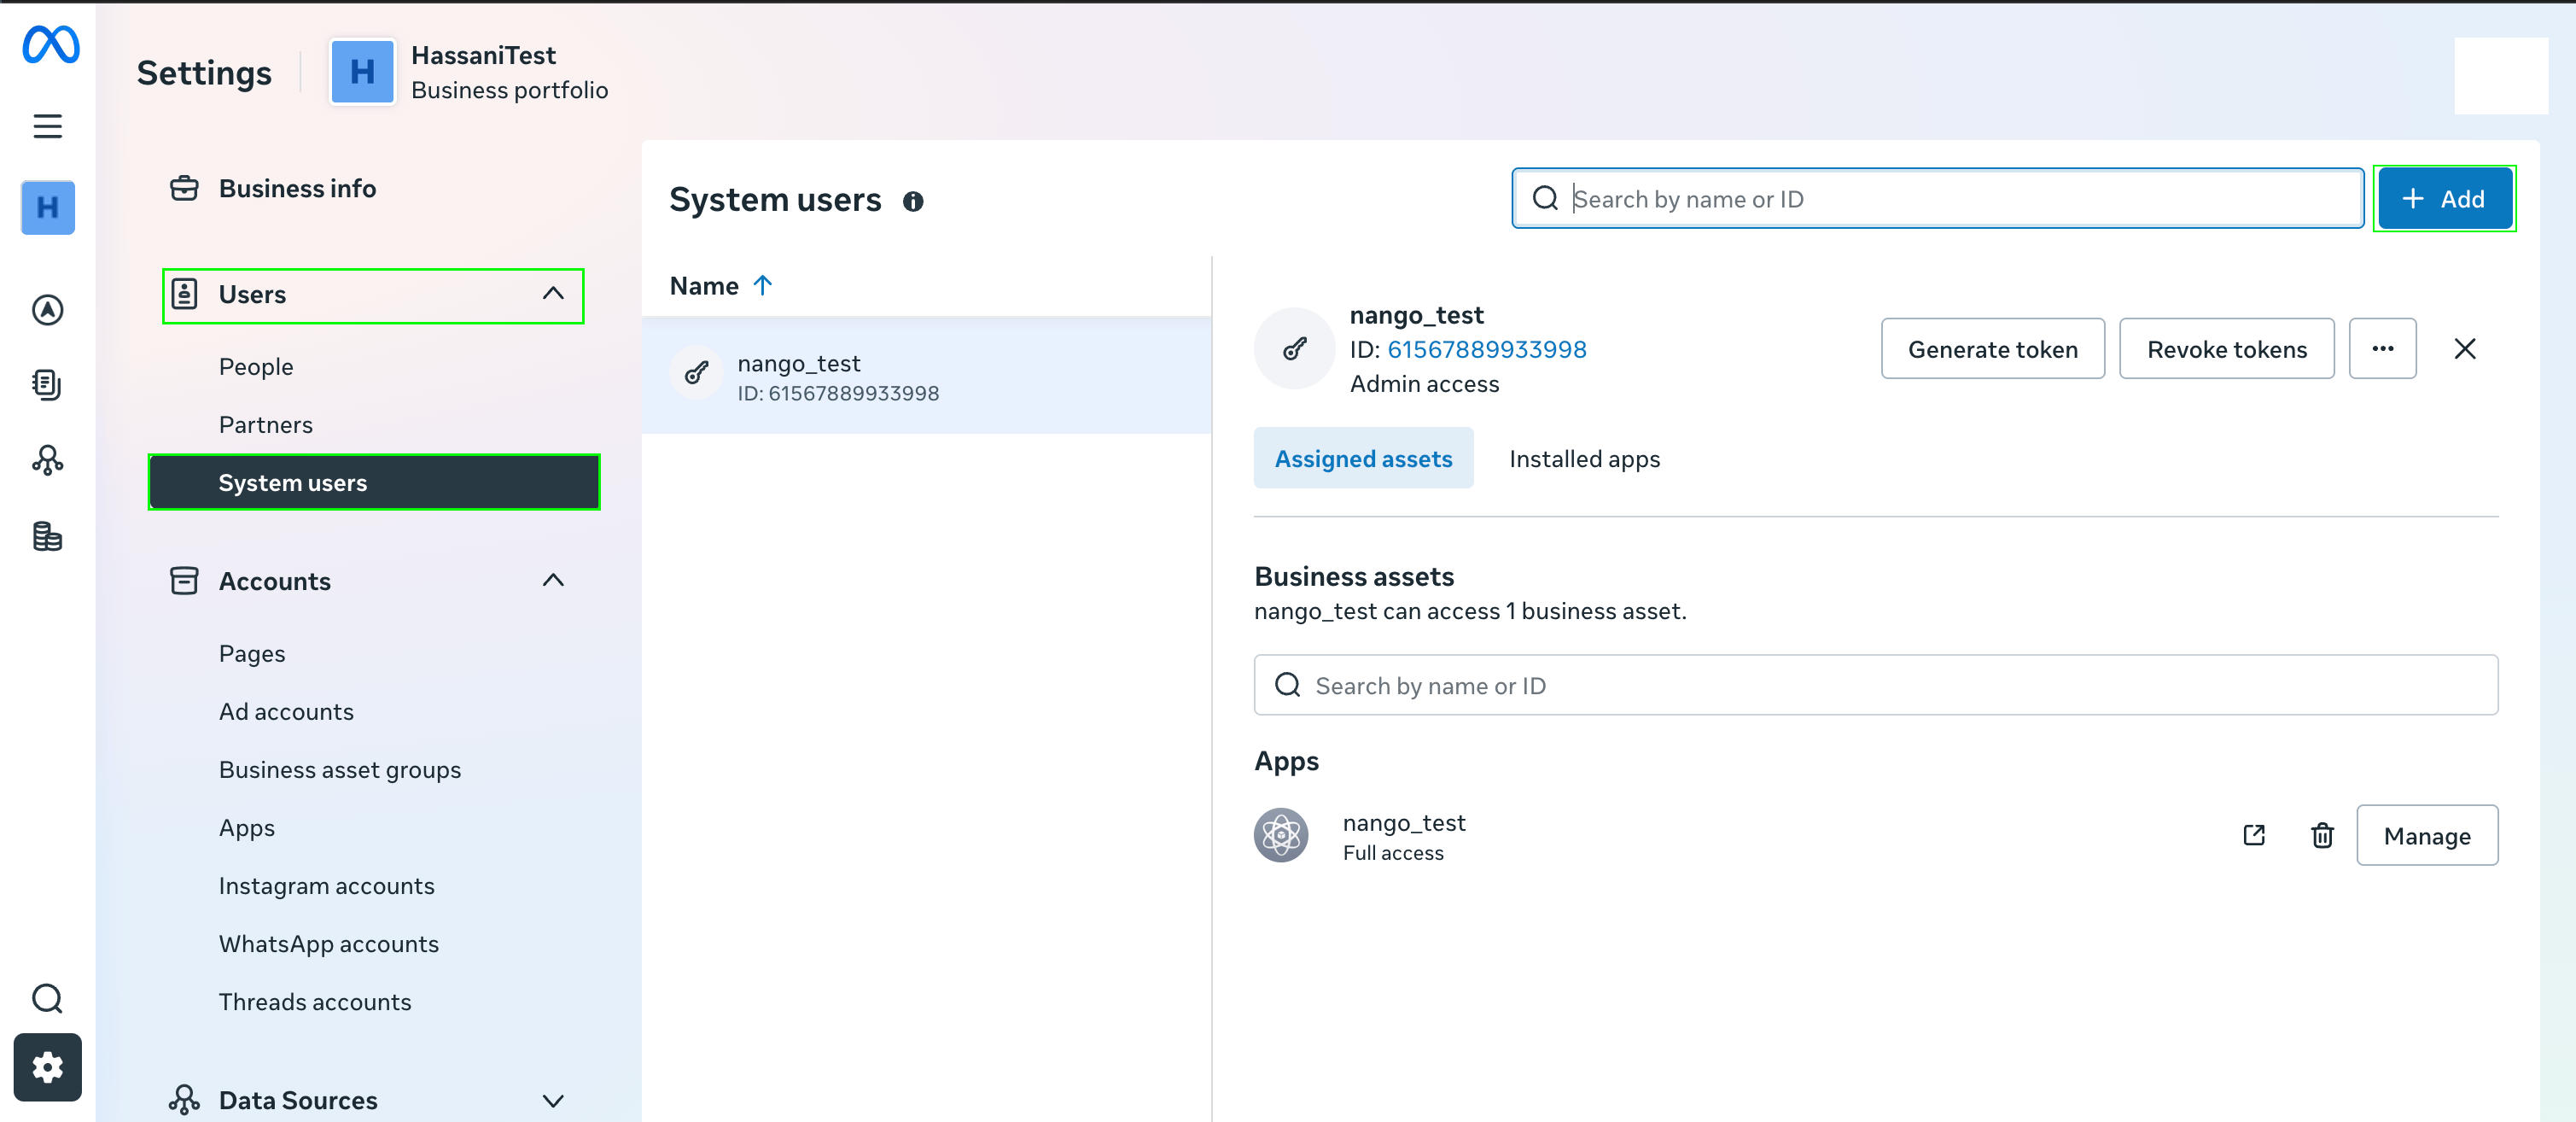The image size is (2576, 1122).
Task: Click HassaniTest business portfolio name
Action: coord(483,55)
